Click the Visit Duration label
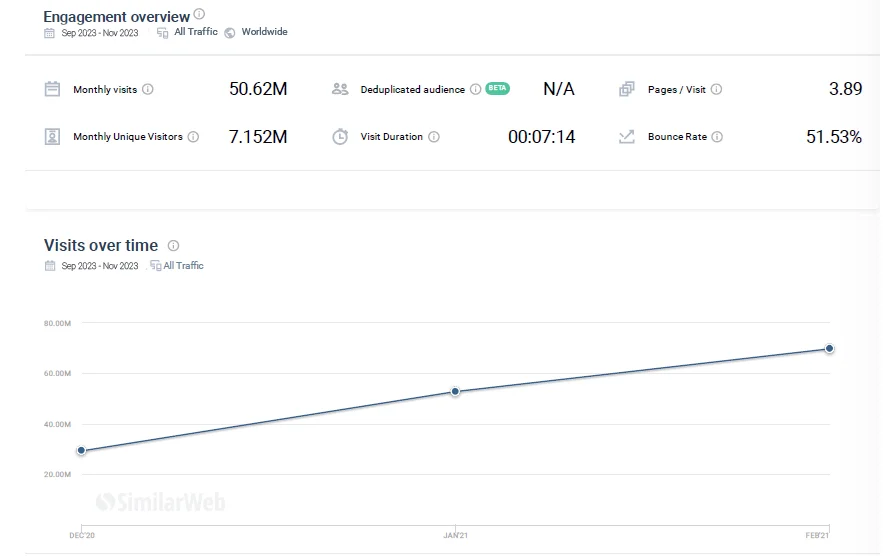891x556 pixels. coord(392,136)
